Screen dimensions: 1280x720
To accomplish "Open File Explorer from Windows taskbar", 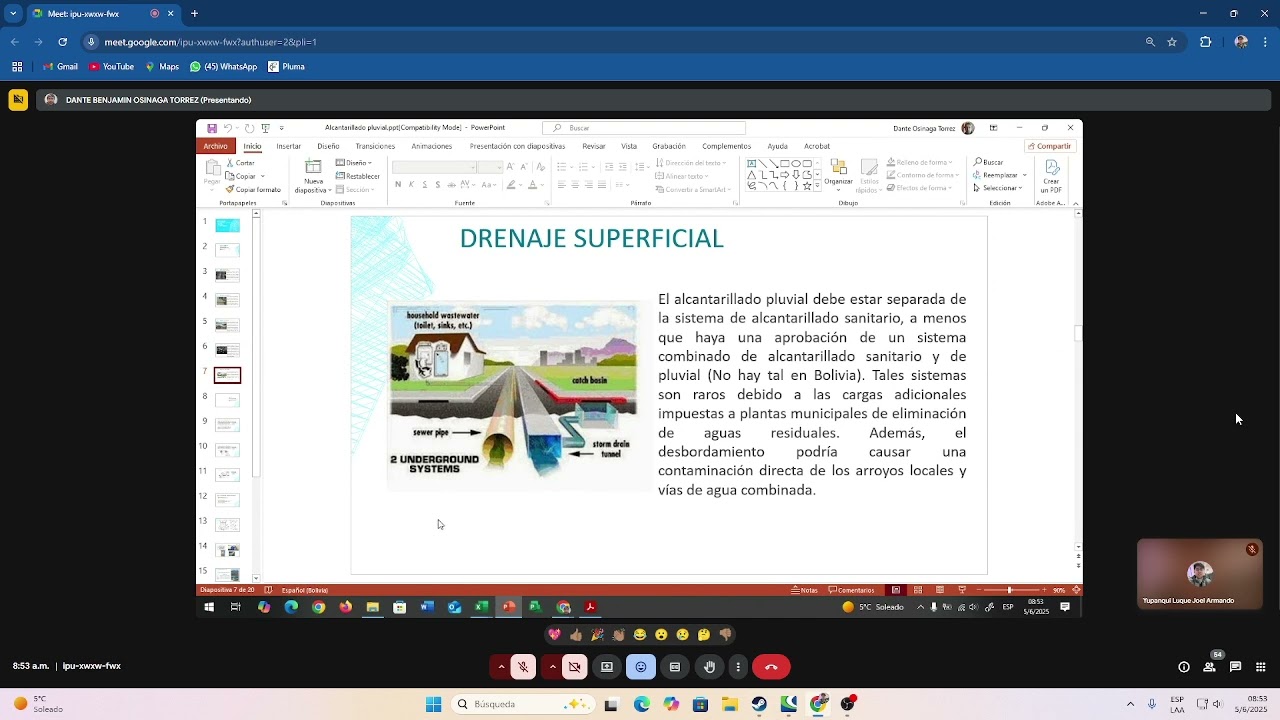I will (x=730, y=704).
